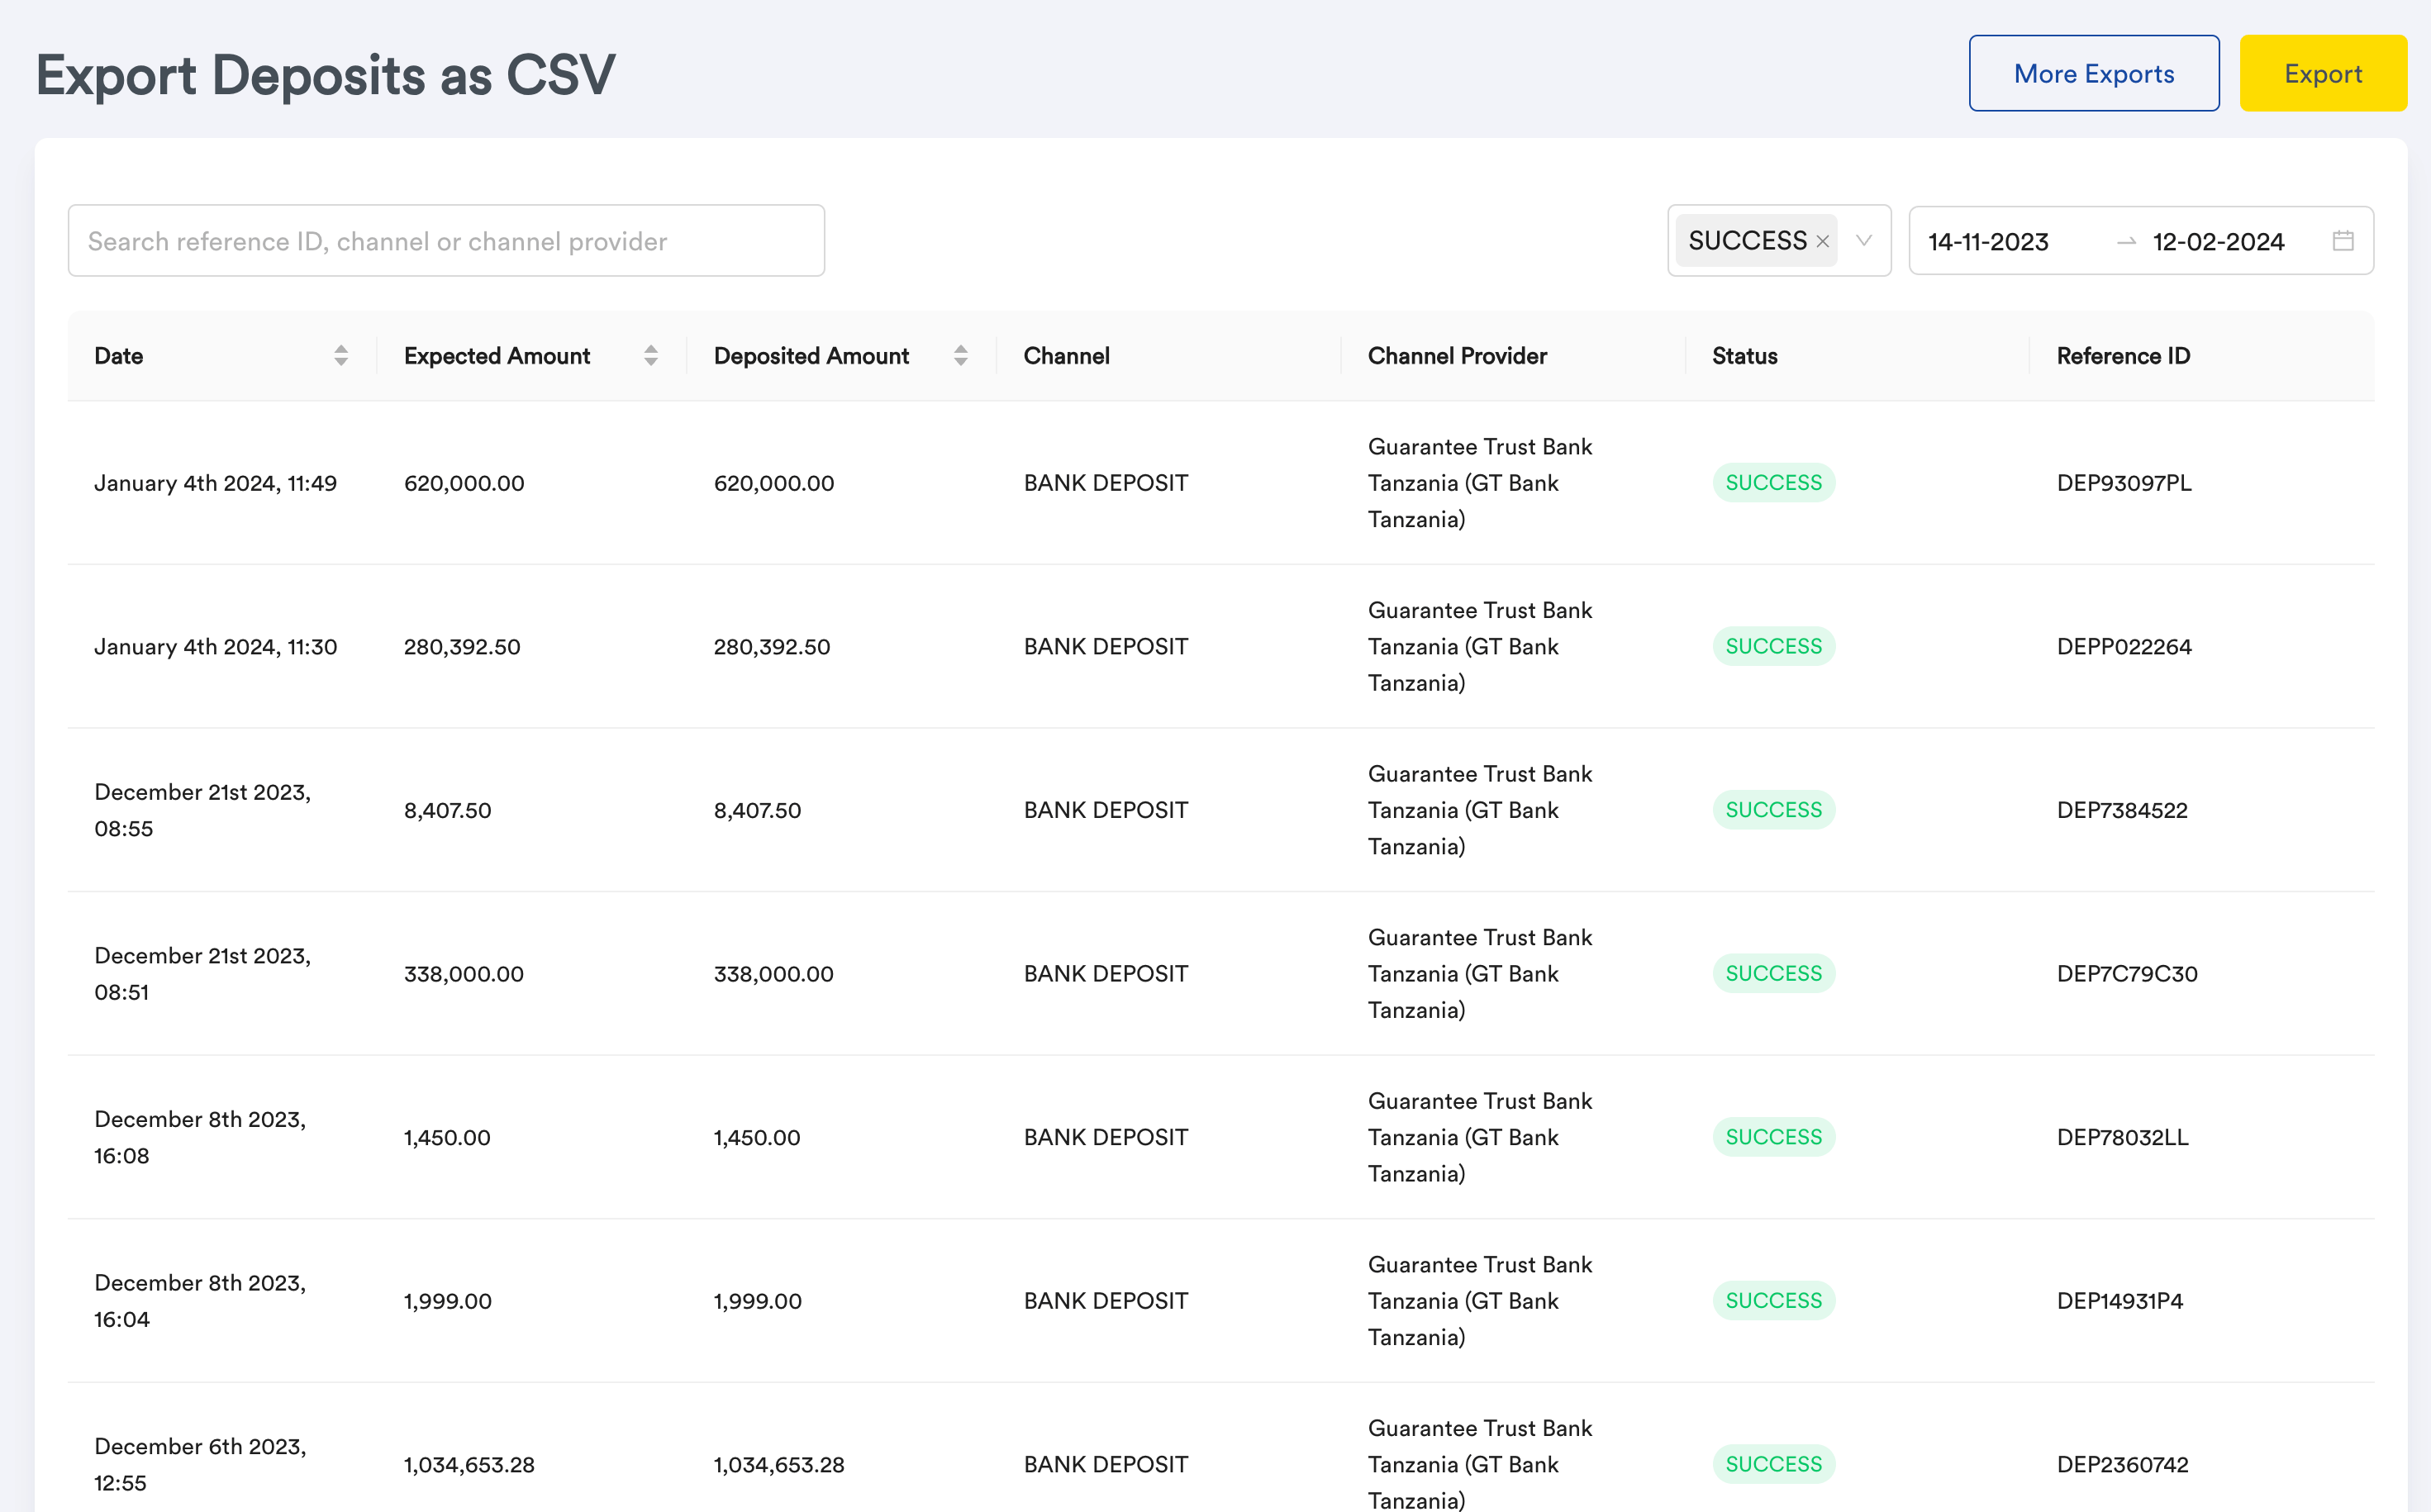Image resolution: width=2431 pixels, height=1512 pixels.
Task: Click expected amount 620,000.00
Action: 464,483
